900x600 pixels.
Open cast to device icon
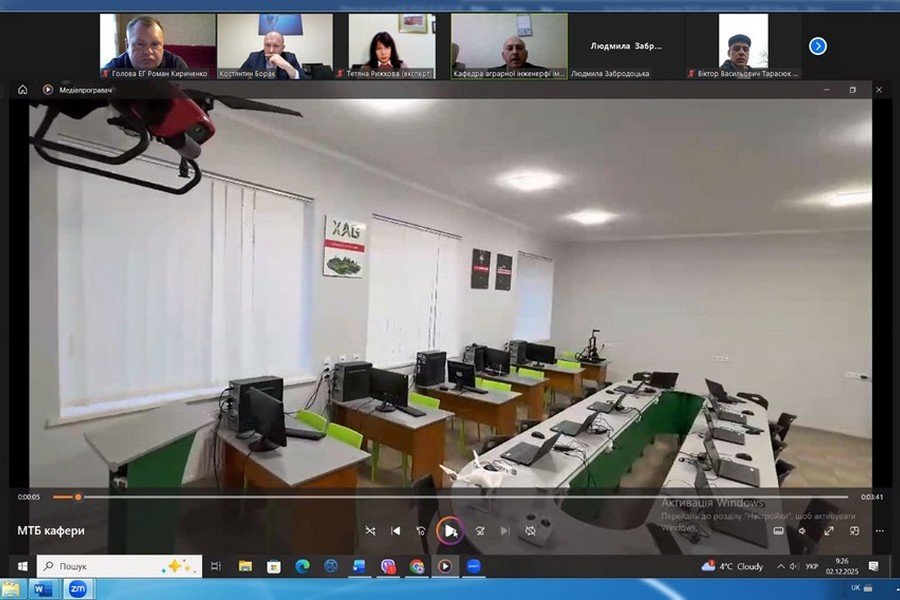pyautogui.click(x=854, y=531)
